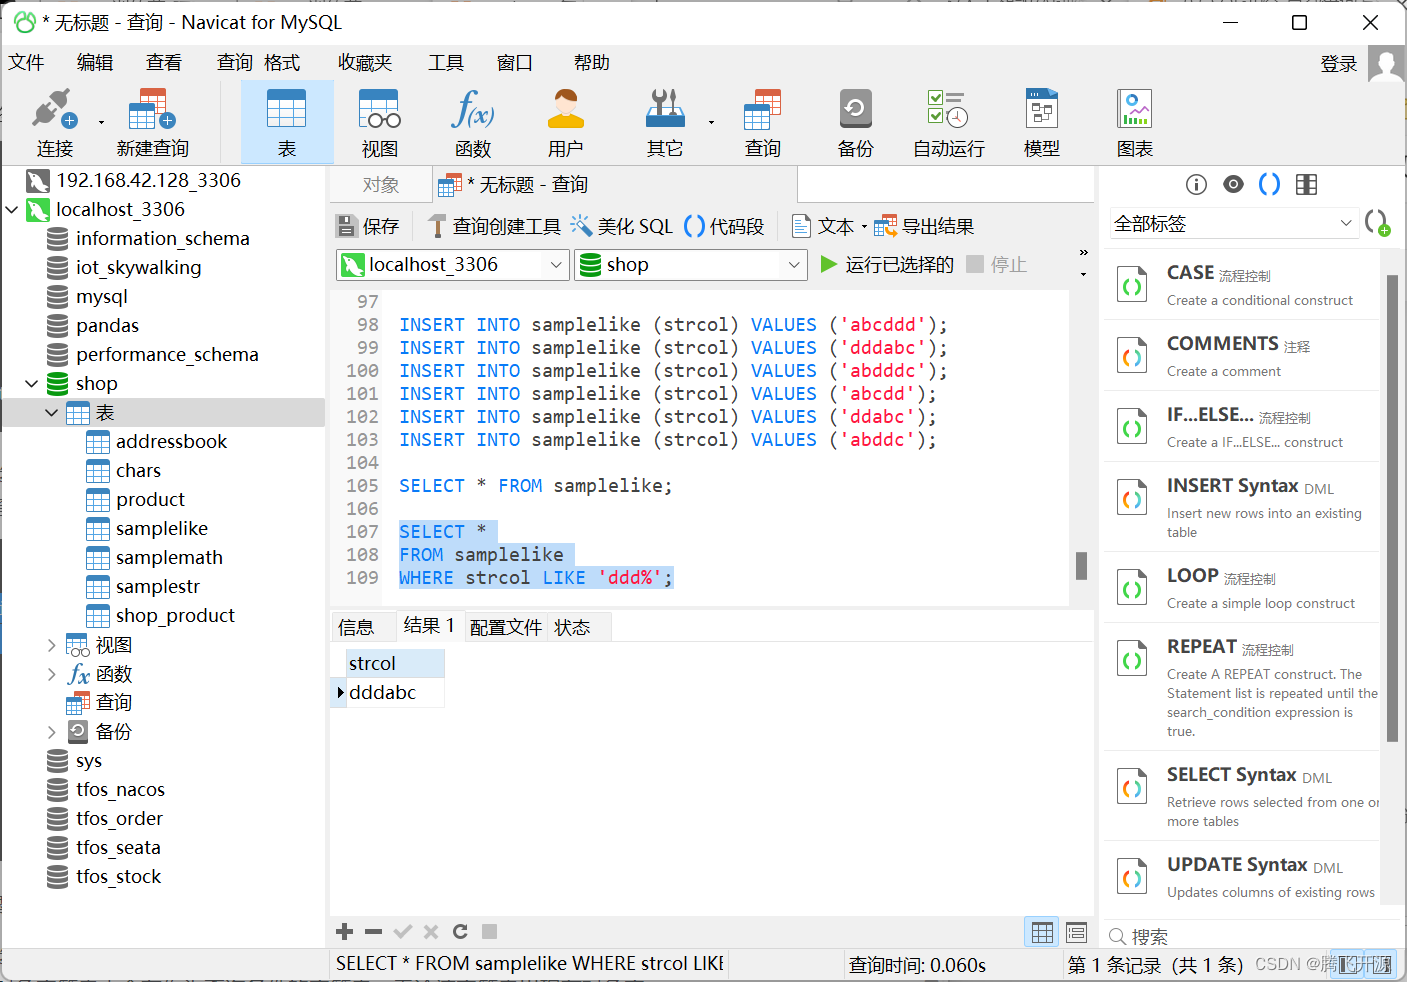This screenshot has width=1407, height=982.
Task: Click the grid layout icon in right panel
Action: tap(1306, 184)
